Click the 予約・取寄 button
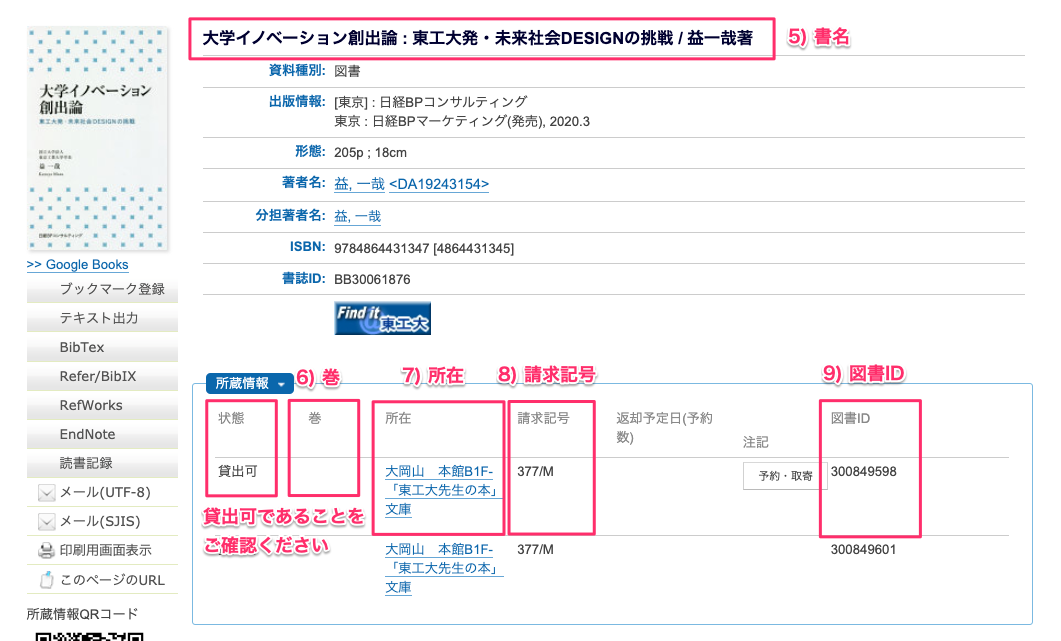Viewport: 1061px width, 641px height. click(785, 476)
